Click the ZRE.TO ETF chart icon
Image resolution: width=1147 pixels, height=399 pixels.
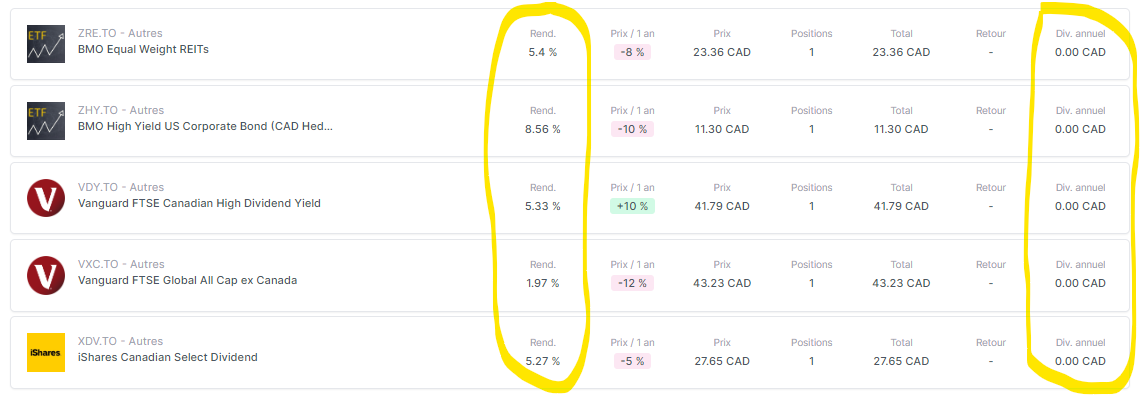(46, 44)
